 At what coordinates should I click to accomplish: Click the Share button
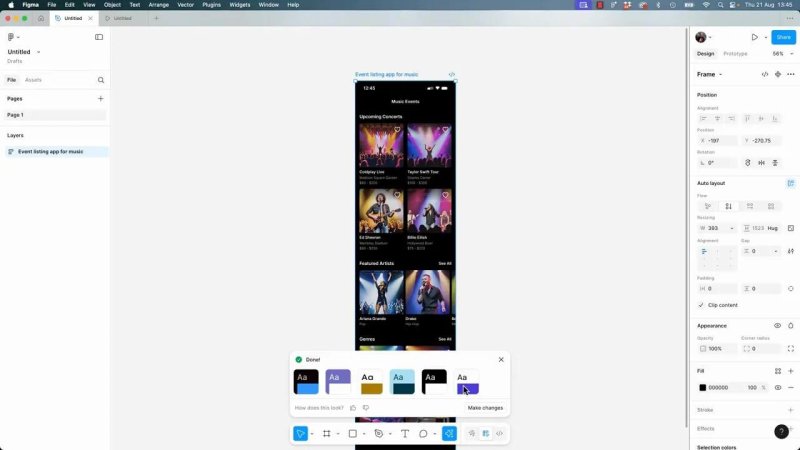tap(783, 37)
